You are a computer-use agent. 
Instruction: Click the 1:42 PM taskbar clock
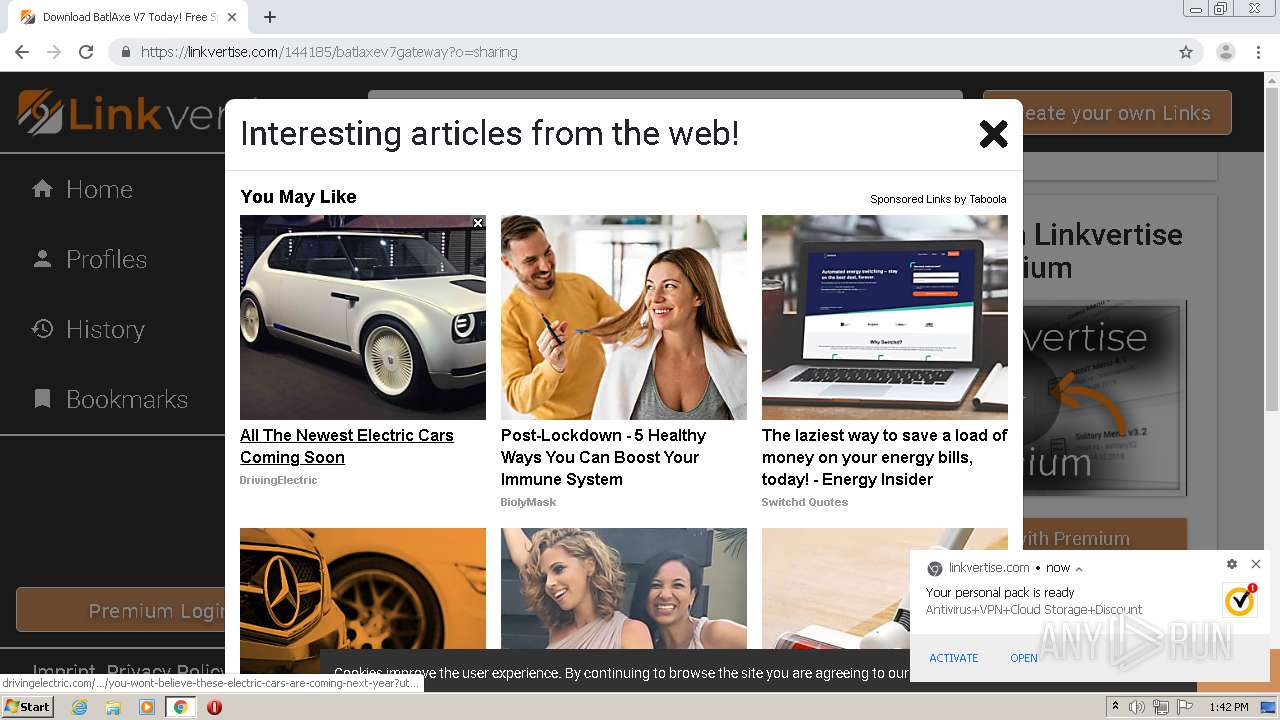coord(1228,707)
